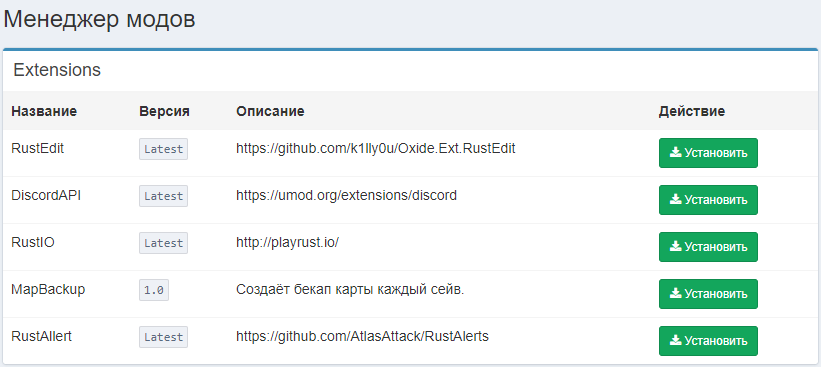Install the DiscordAPI extension
The width and height of the screenshot is (821, 367).
(708, 200)
